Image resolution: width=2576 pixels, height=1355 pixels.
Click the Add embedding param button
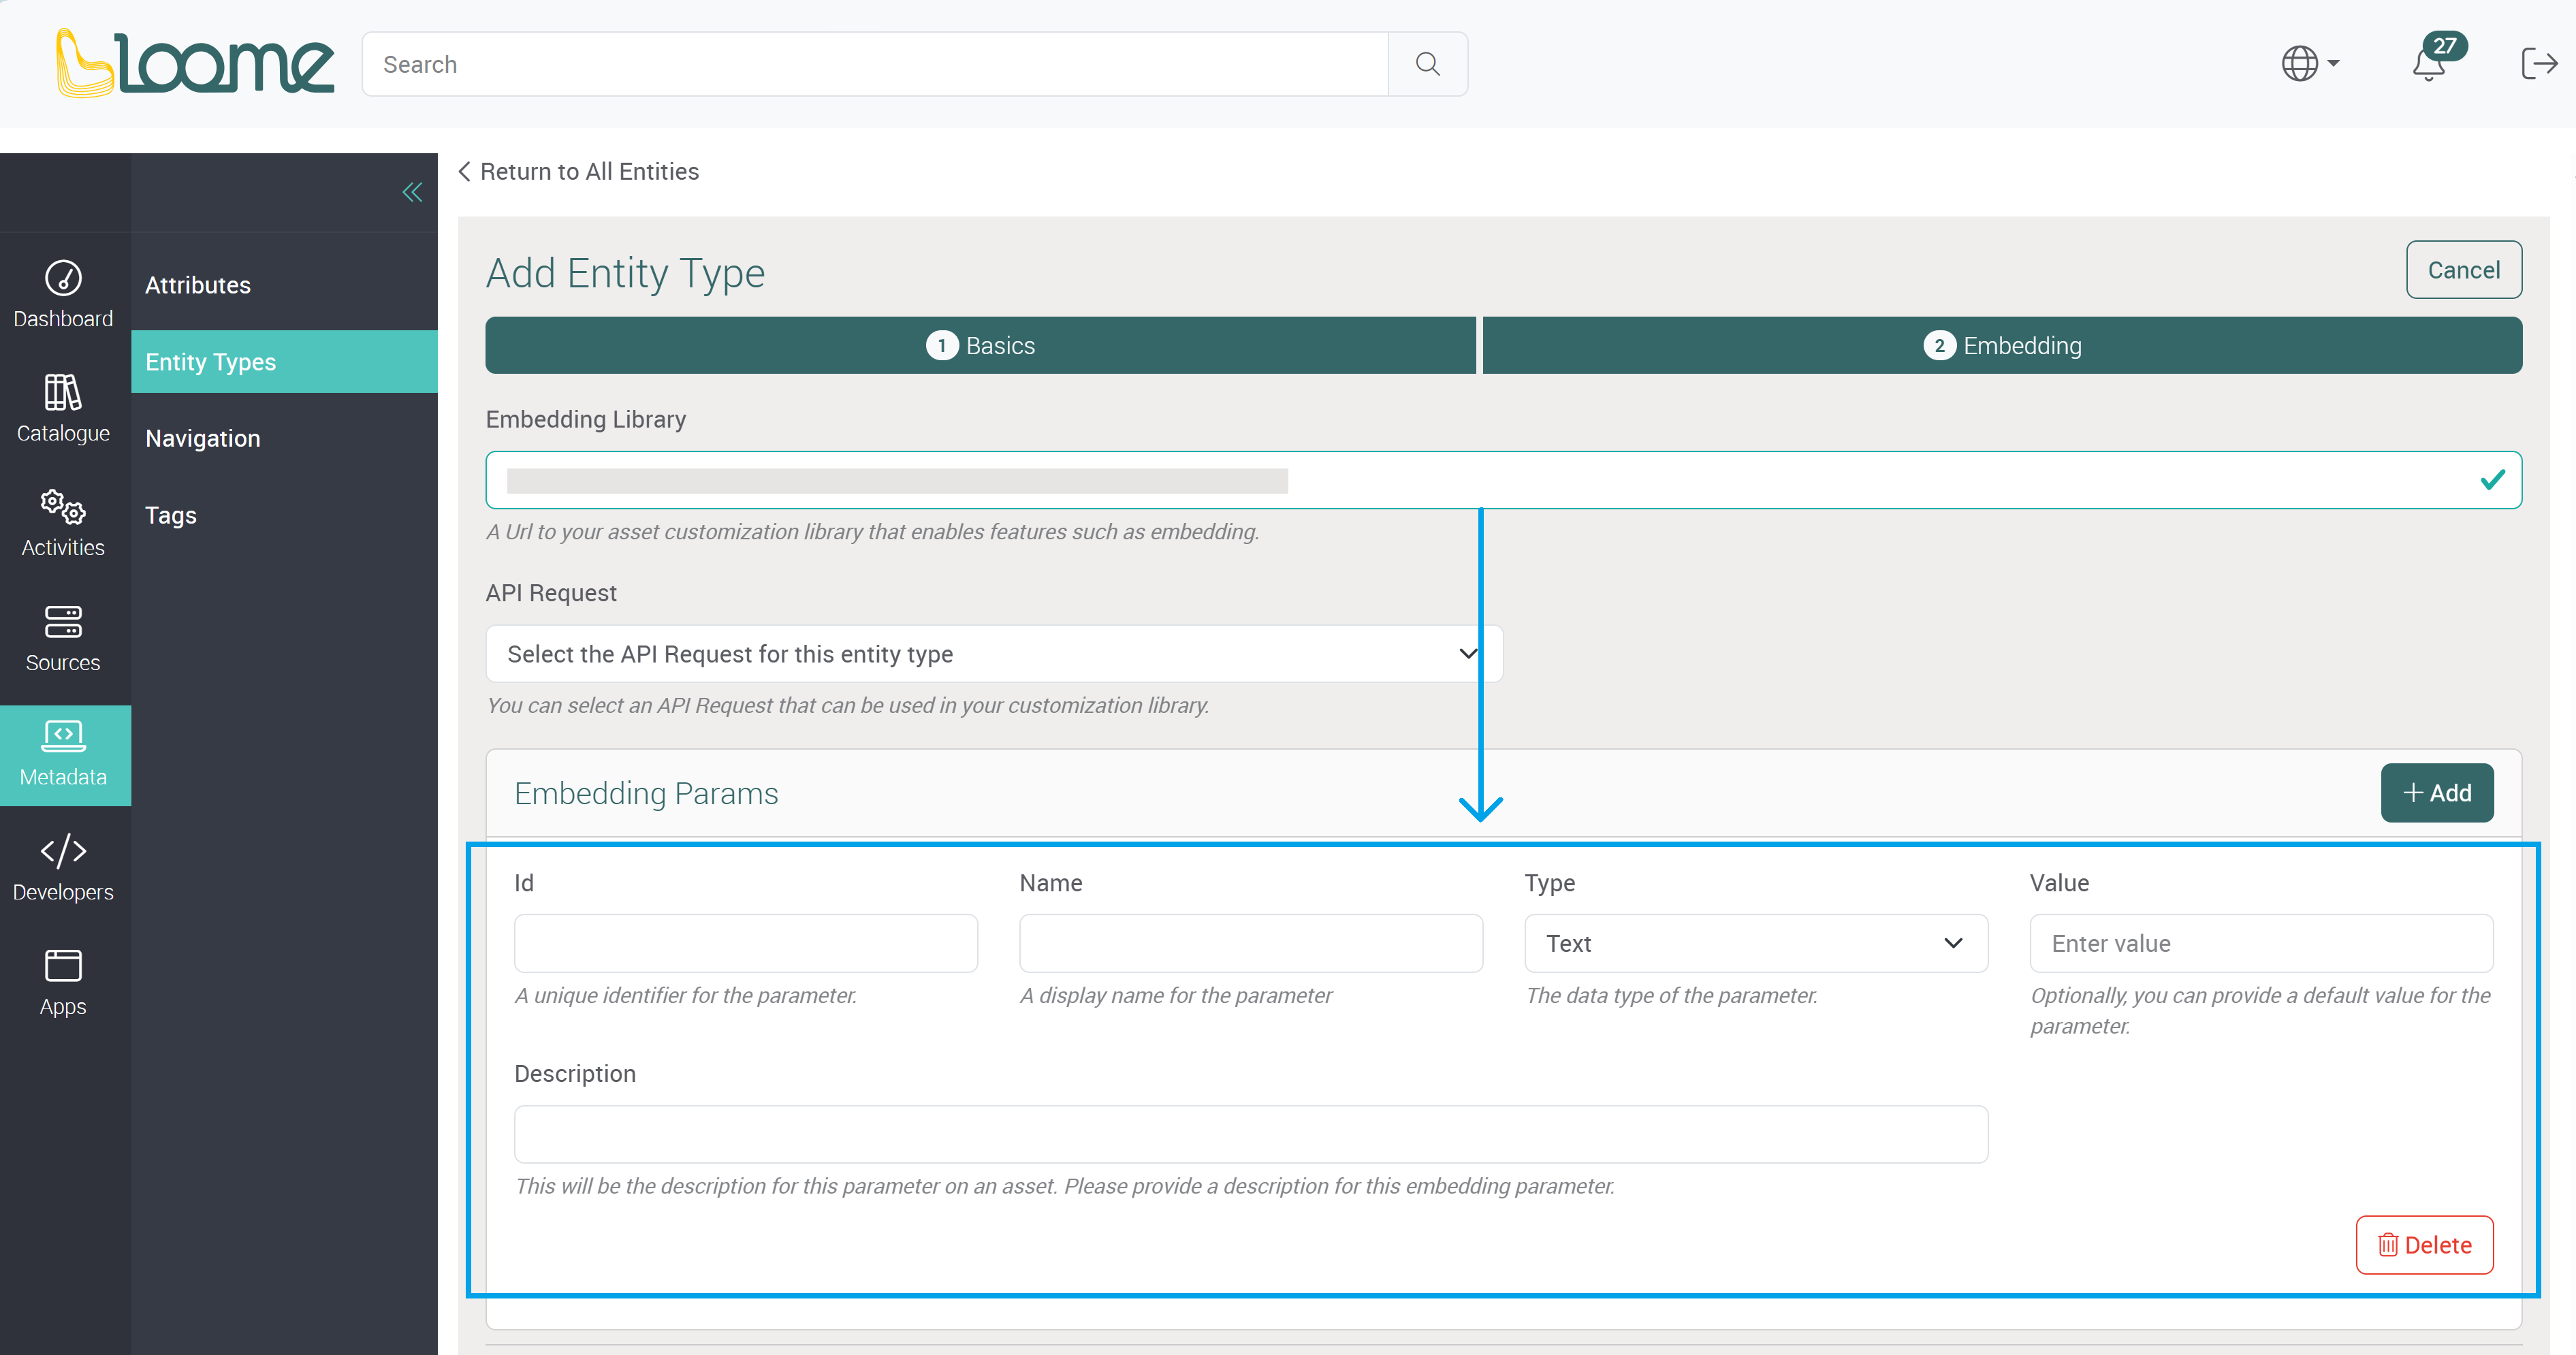2436,793
